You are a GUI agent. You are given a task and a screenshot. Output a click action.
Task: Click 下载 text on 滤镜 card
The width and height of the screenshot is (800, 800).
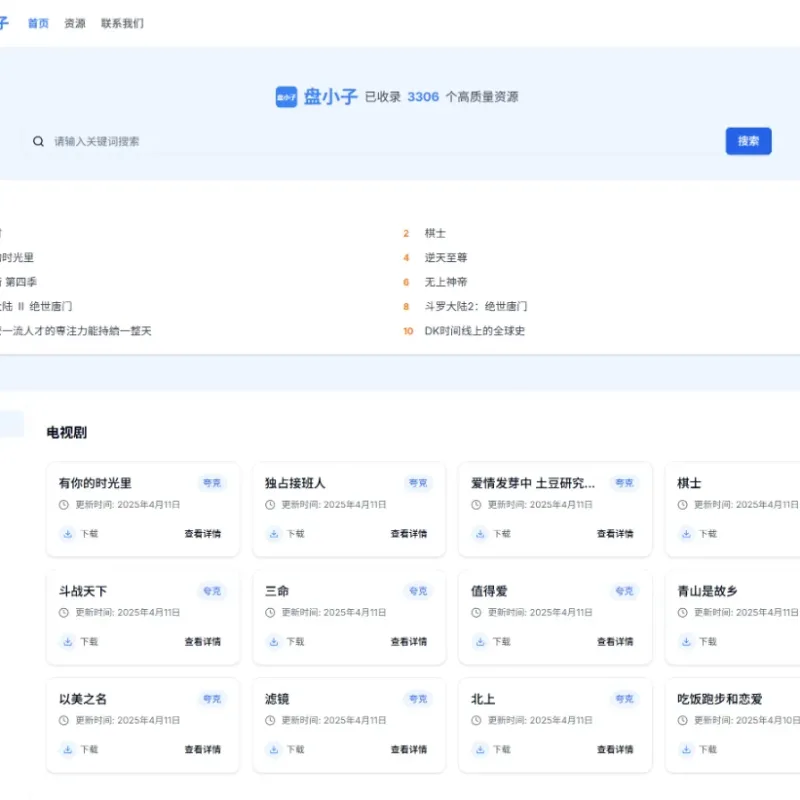(295, 749)
